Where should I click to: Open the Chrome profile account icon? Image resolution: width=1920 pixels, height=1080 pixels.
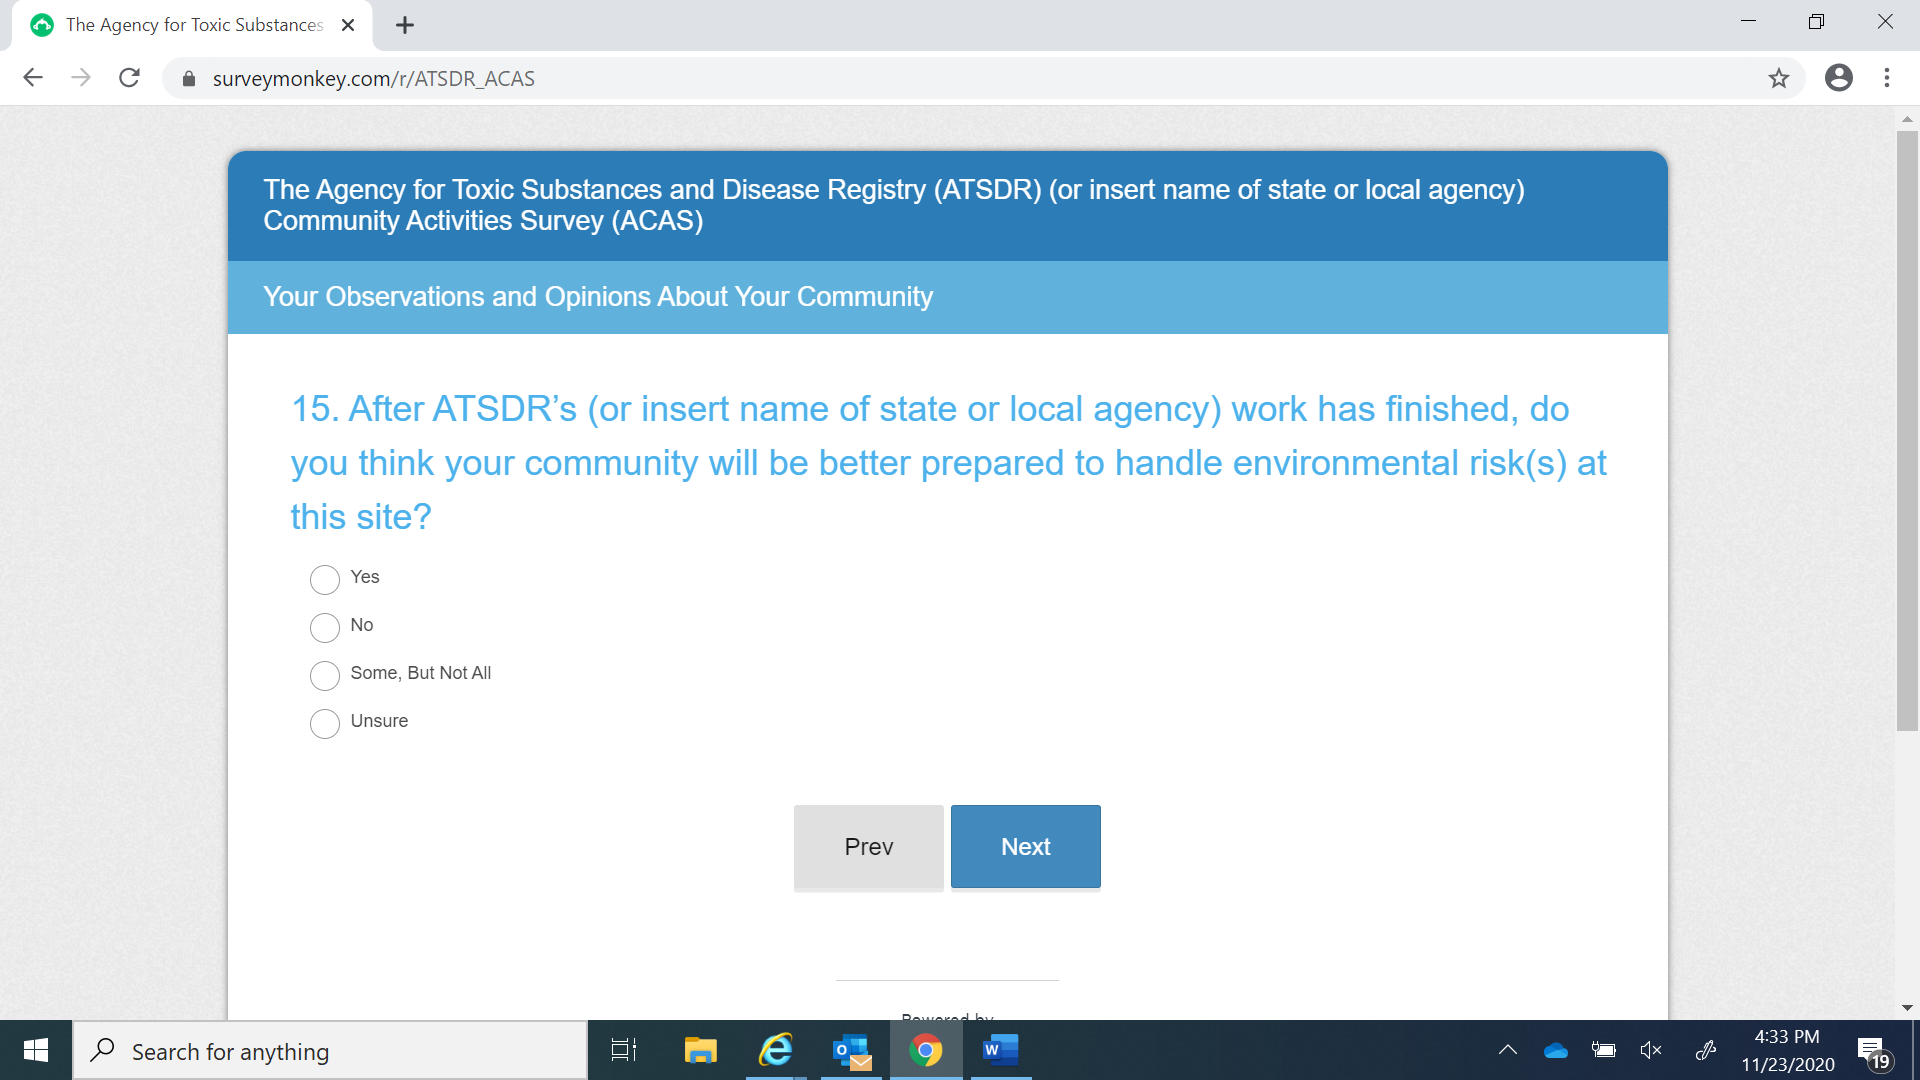(x=1838, y=78)
